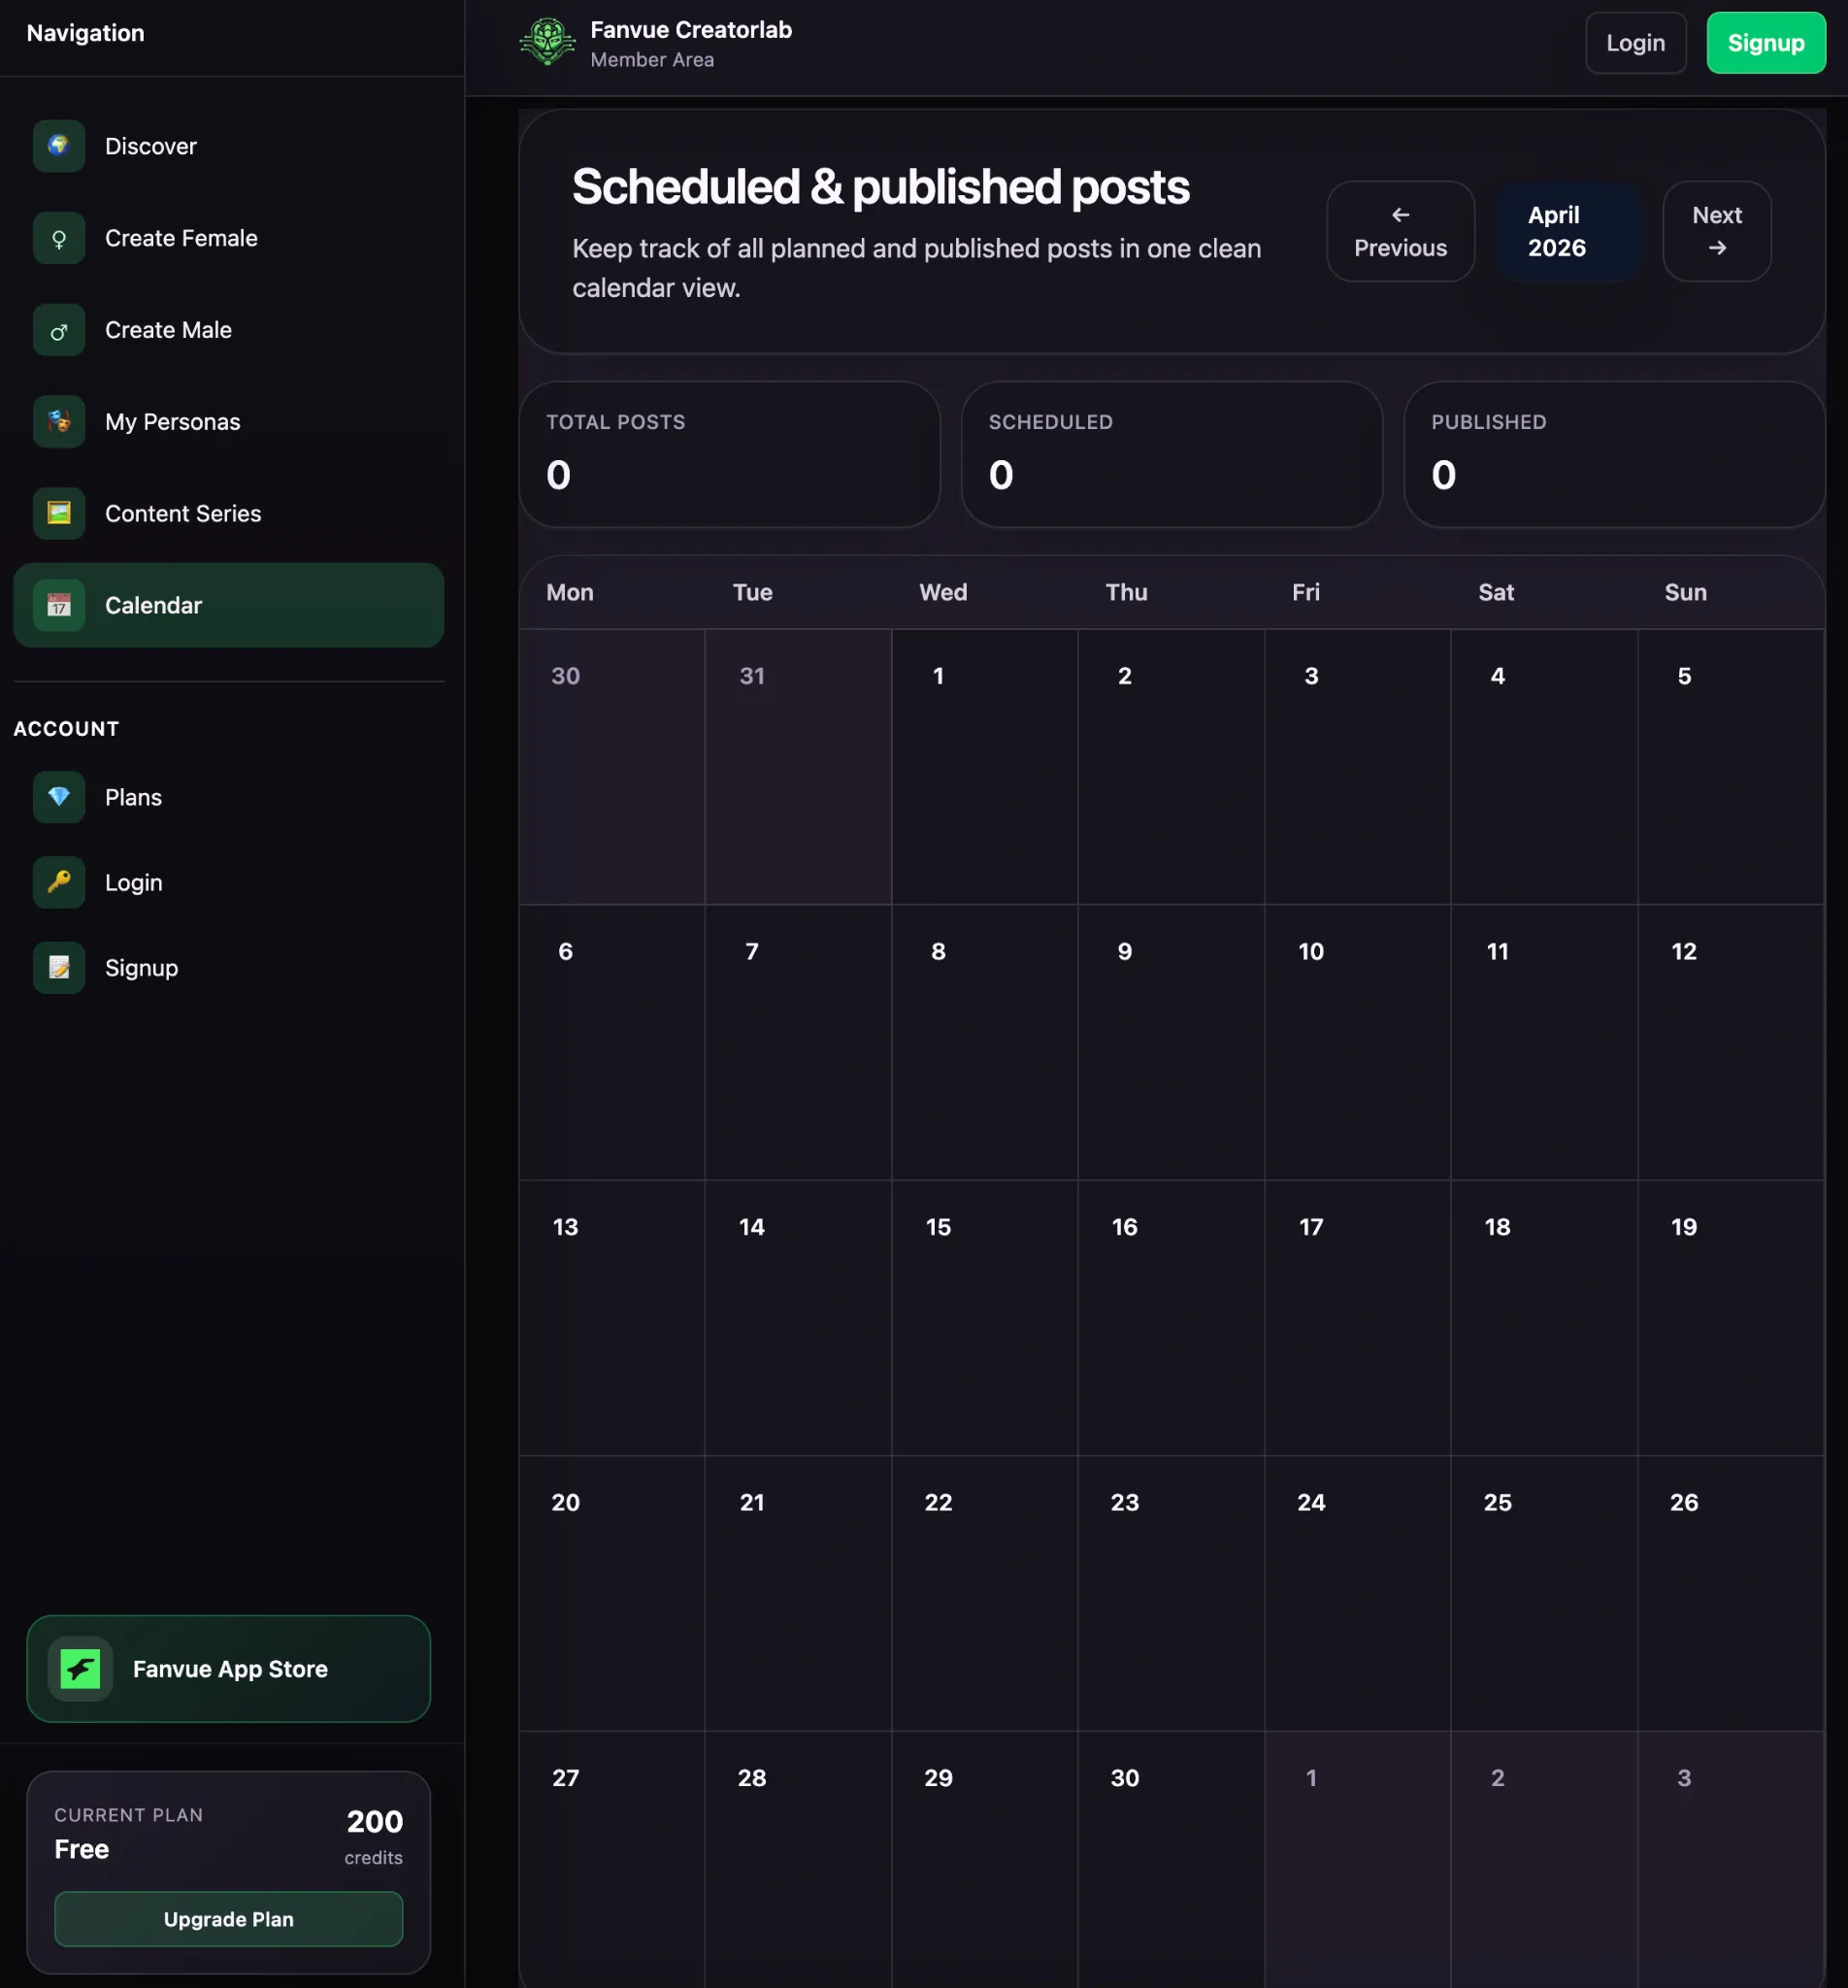Select Signup in the Account sidebar section

click(x=228, y=967)
